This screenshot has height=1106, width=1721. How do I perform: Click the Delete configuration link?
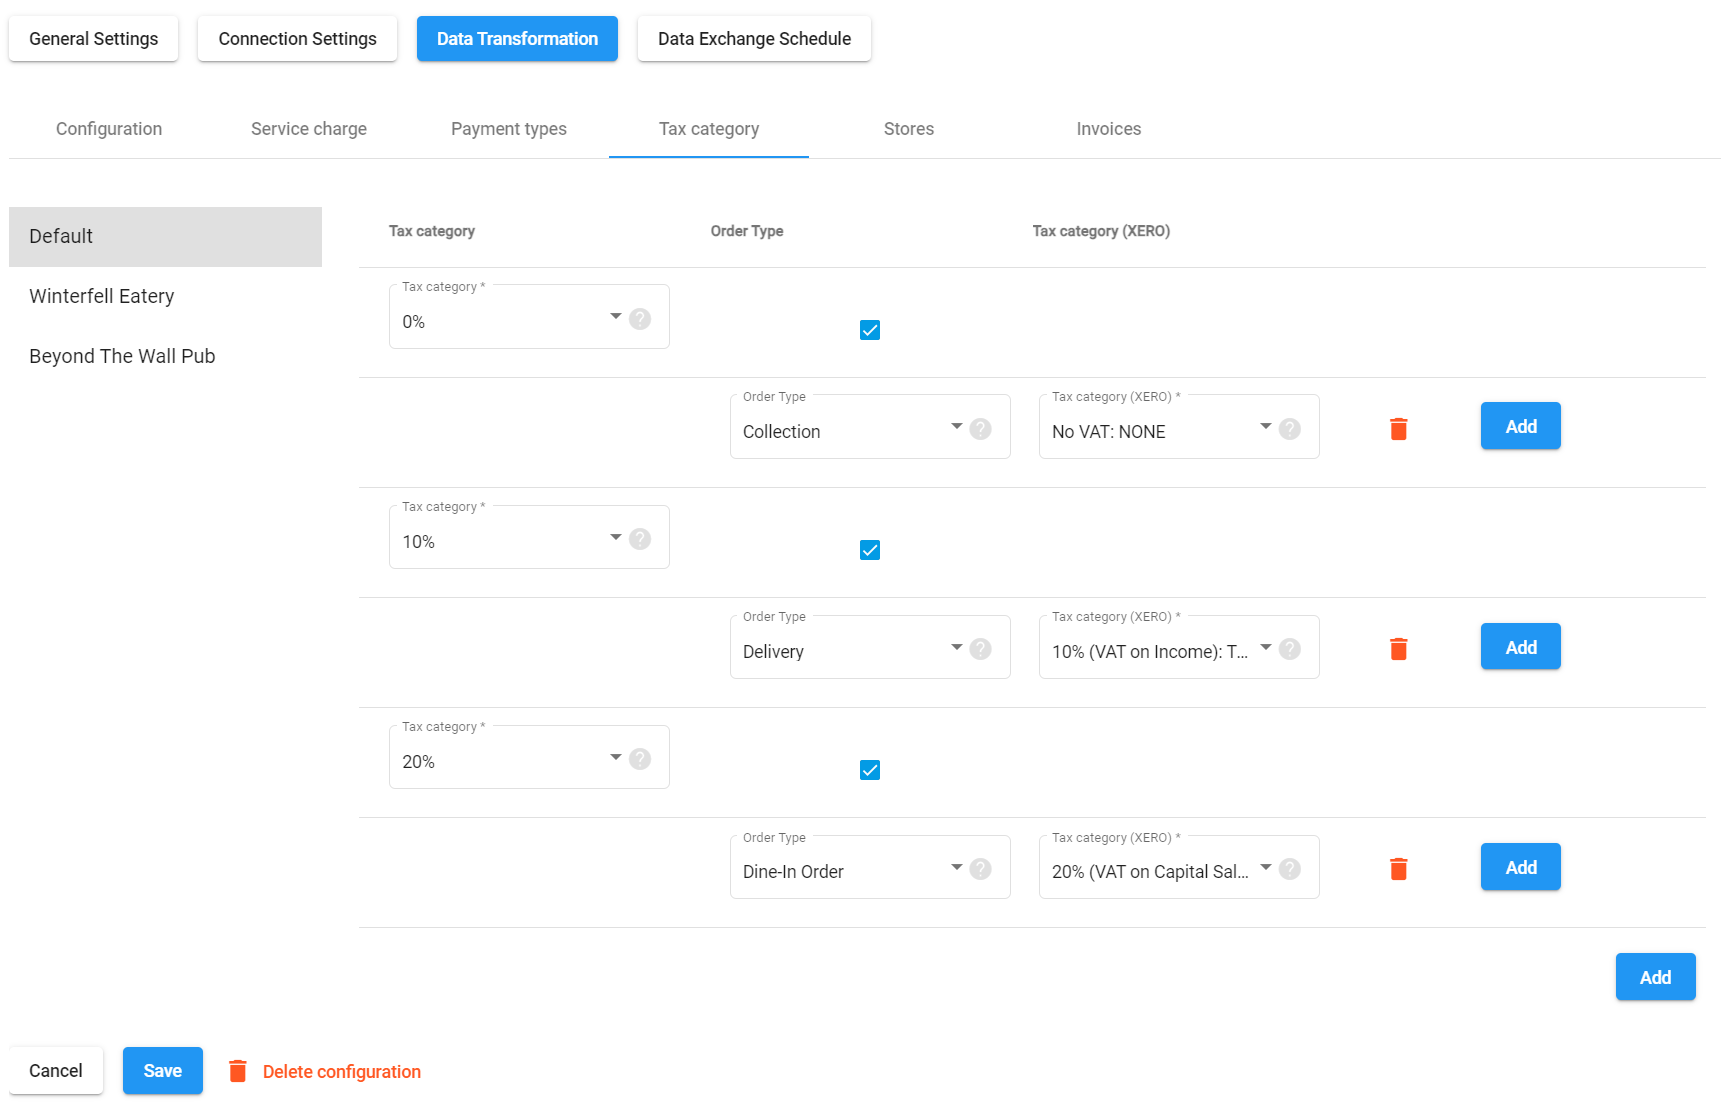click(341, 1072)
